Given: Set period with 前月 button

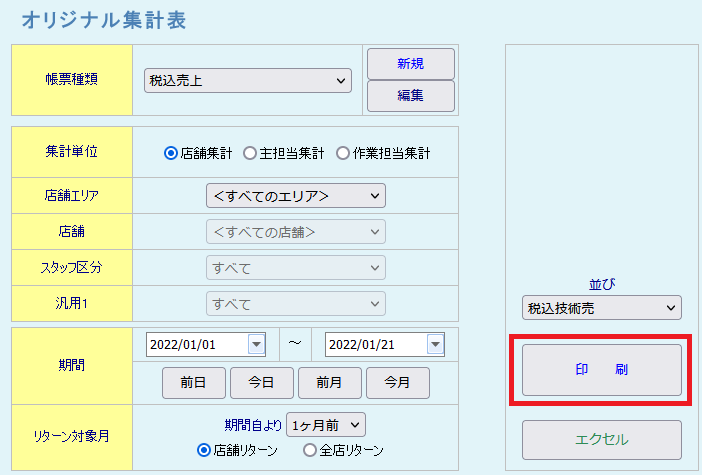Looking at the screenshot, I should point(330,383).
